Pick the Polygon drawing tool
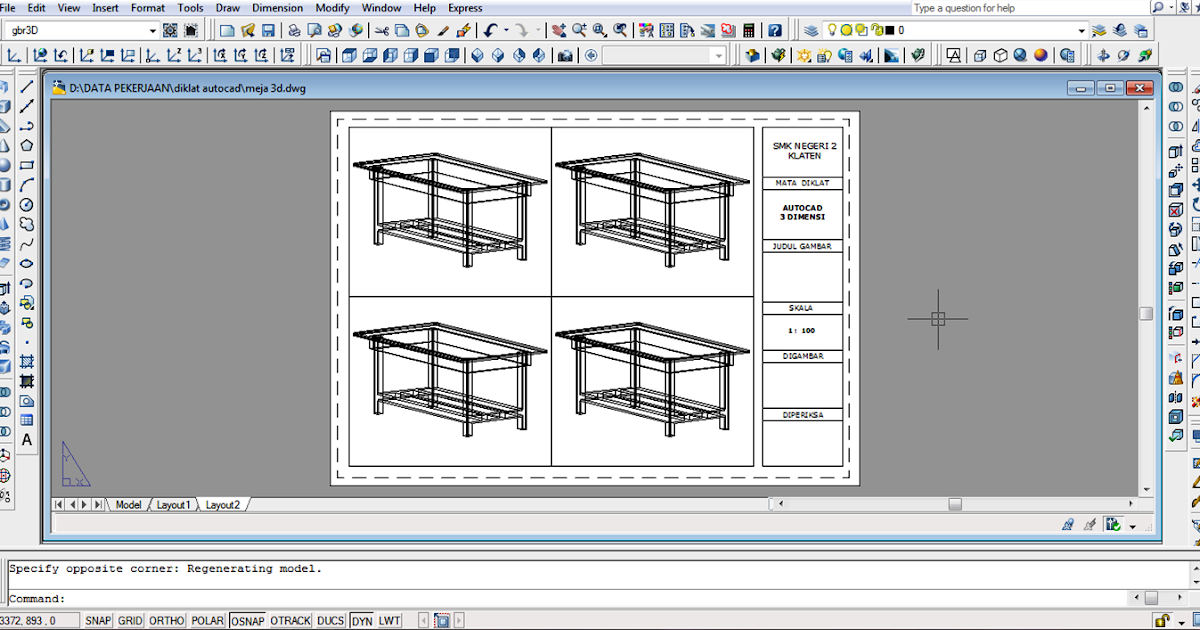Image resolution: width=1200 pixels, height=630 pixels. tap(27, 145)
